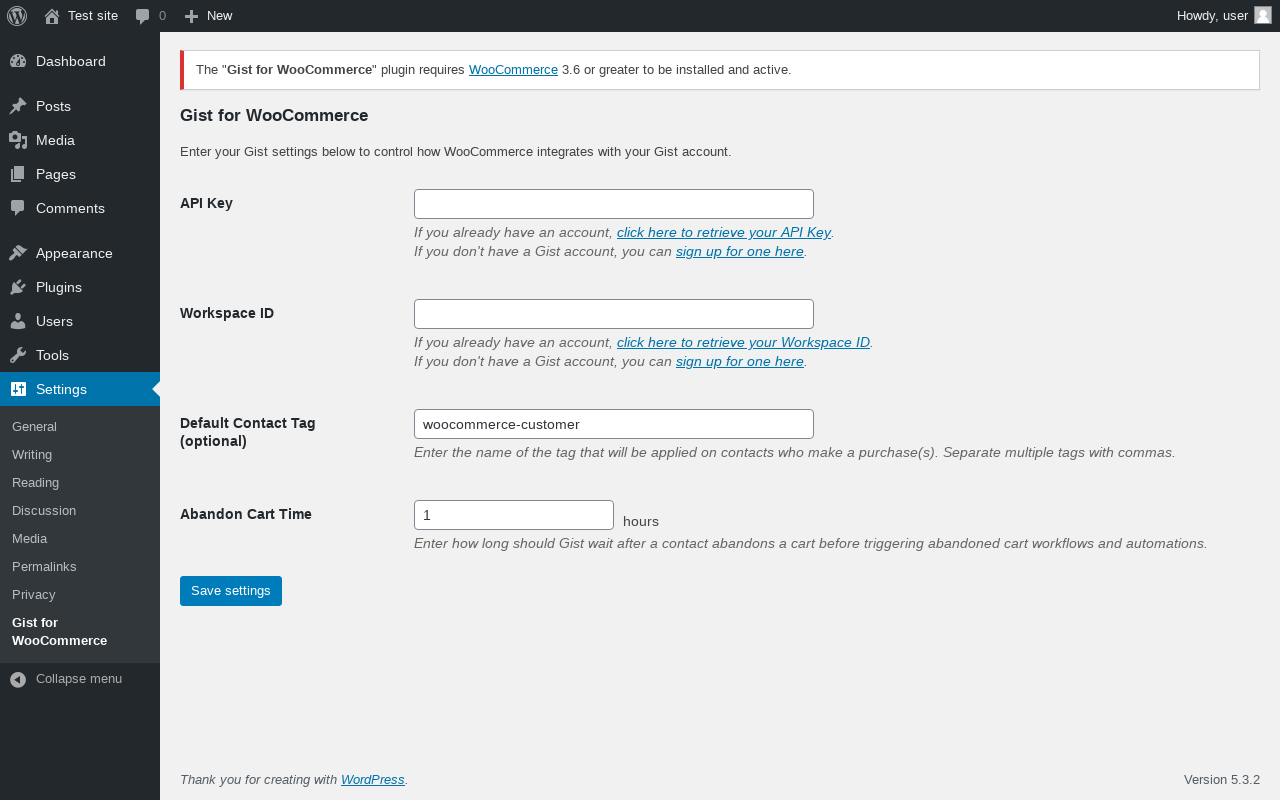
Task: Open the user avatar in top right
Action: pos(1263,15)
